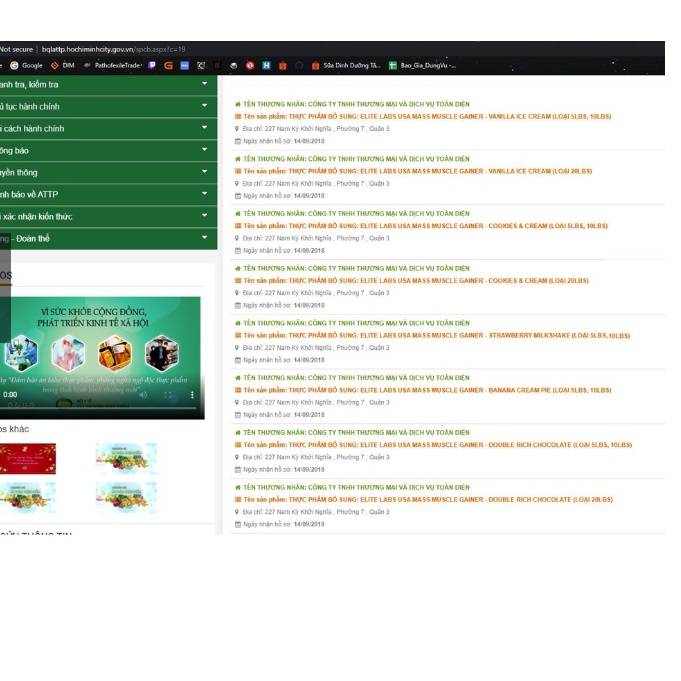Open Vanilla Ice Cream (LOẠI 20LBS) product link
Viewport: 681px width, 681px height.
pyautogui.click(x=417, y=171)
